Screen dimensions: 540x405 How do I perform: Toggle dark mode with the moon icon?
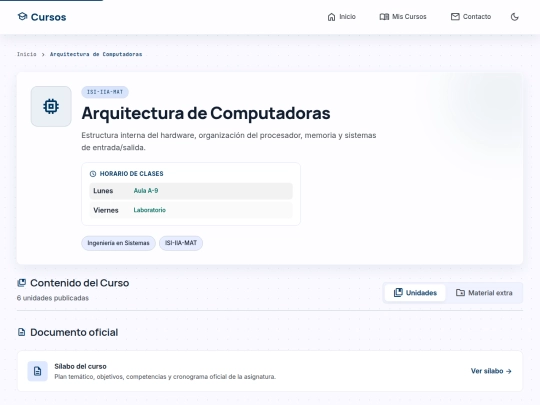coord(515,17)
